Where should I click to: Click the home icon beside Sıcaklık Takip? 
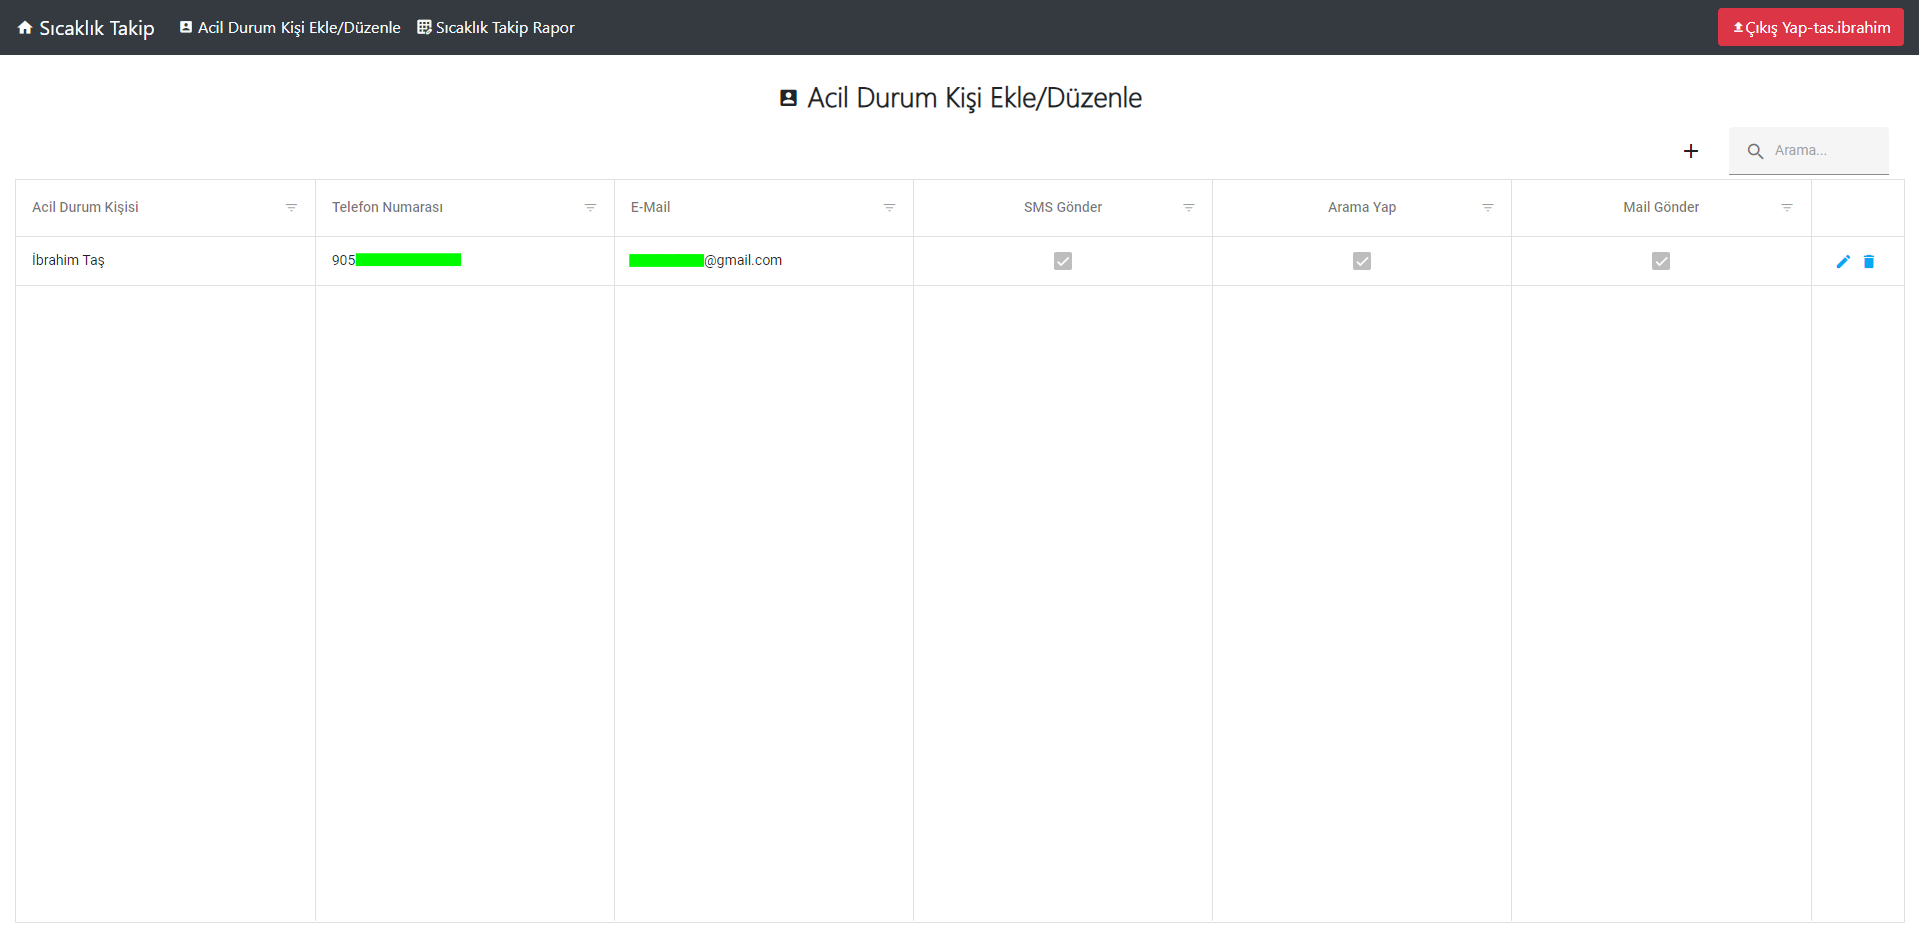coord(25,28)
